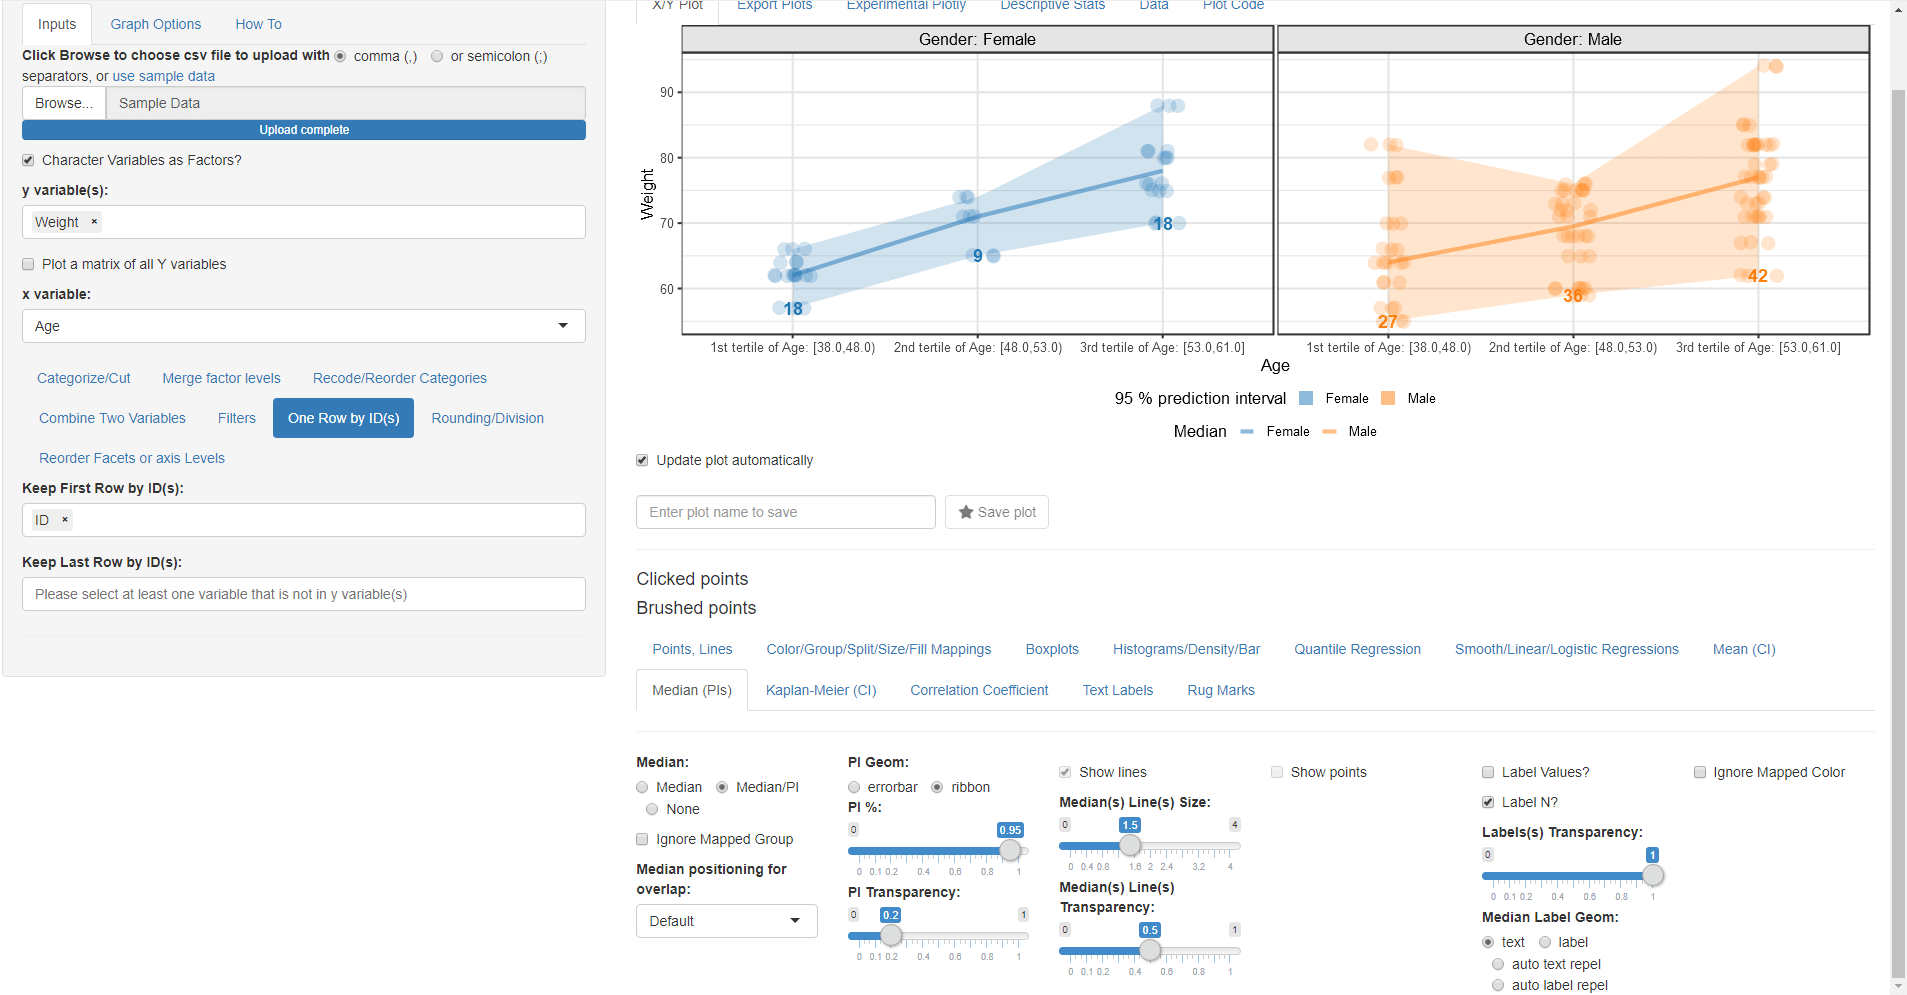Choose ribbon PI geom
Viewport: 1907px width, 995px height.
(937, 787)
